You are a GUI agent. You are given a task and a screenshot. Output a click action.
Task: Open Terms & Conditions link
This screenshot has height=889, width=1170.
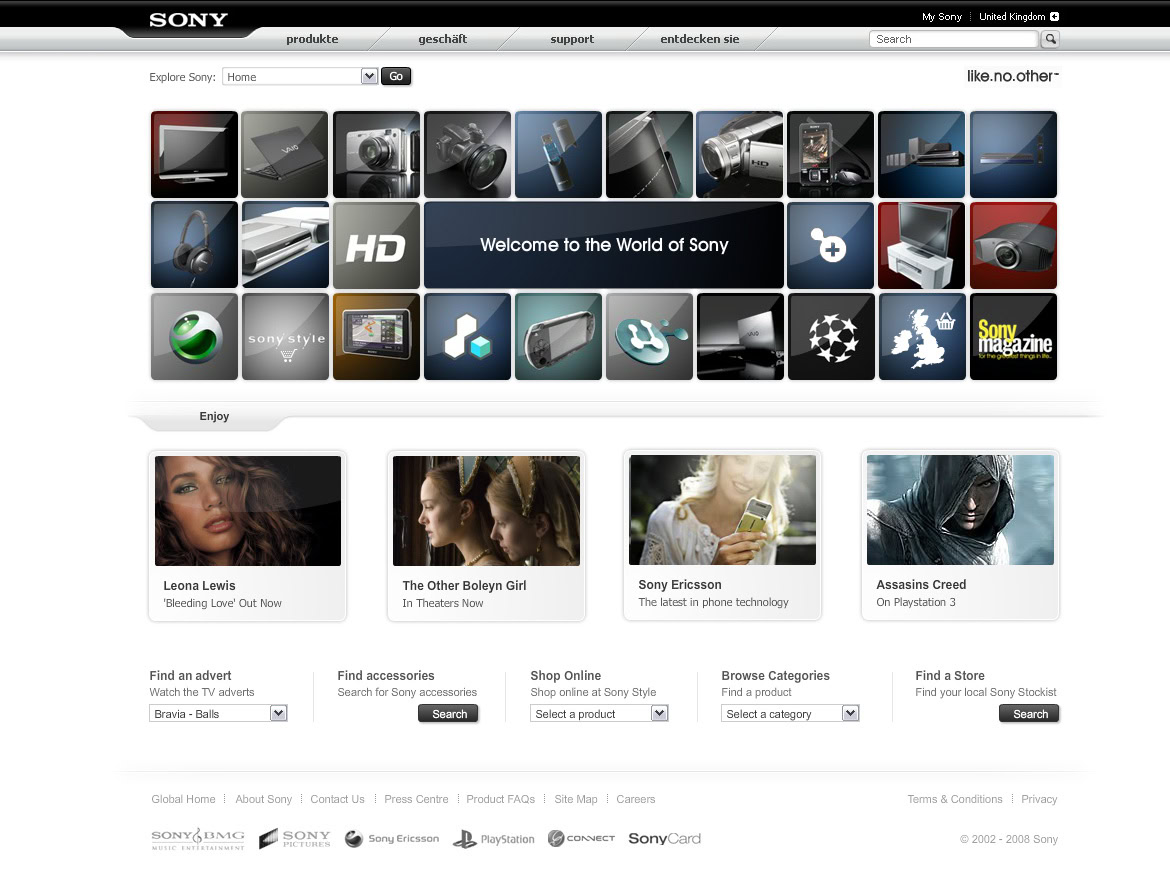[x=955, y=799]
